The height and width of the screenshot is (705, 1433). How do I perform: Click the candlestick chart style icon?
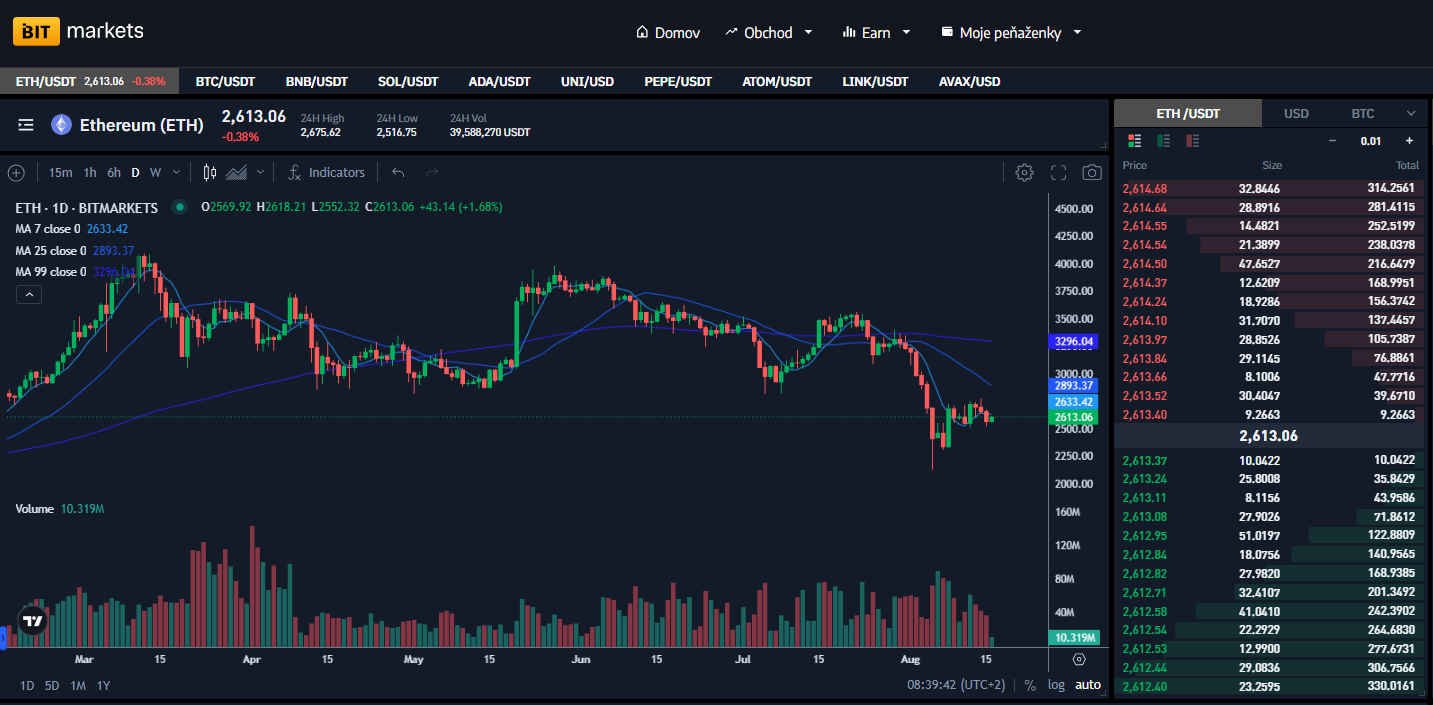coord(209,172)
